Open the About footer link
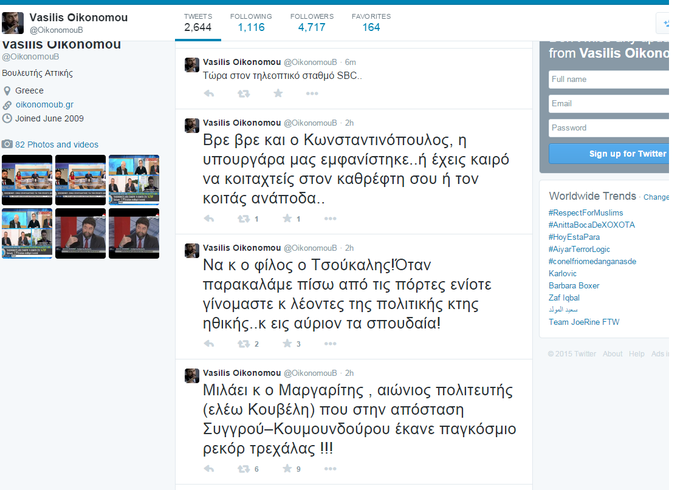 pos(612,354)
